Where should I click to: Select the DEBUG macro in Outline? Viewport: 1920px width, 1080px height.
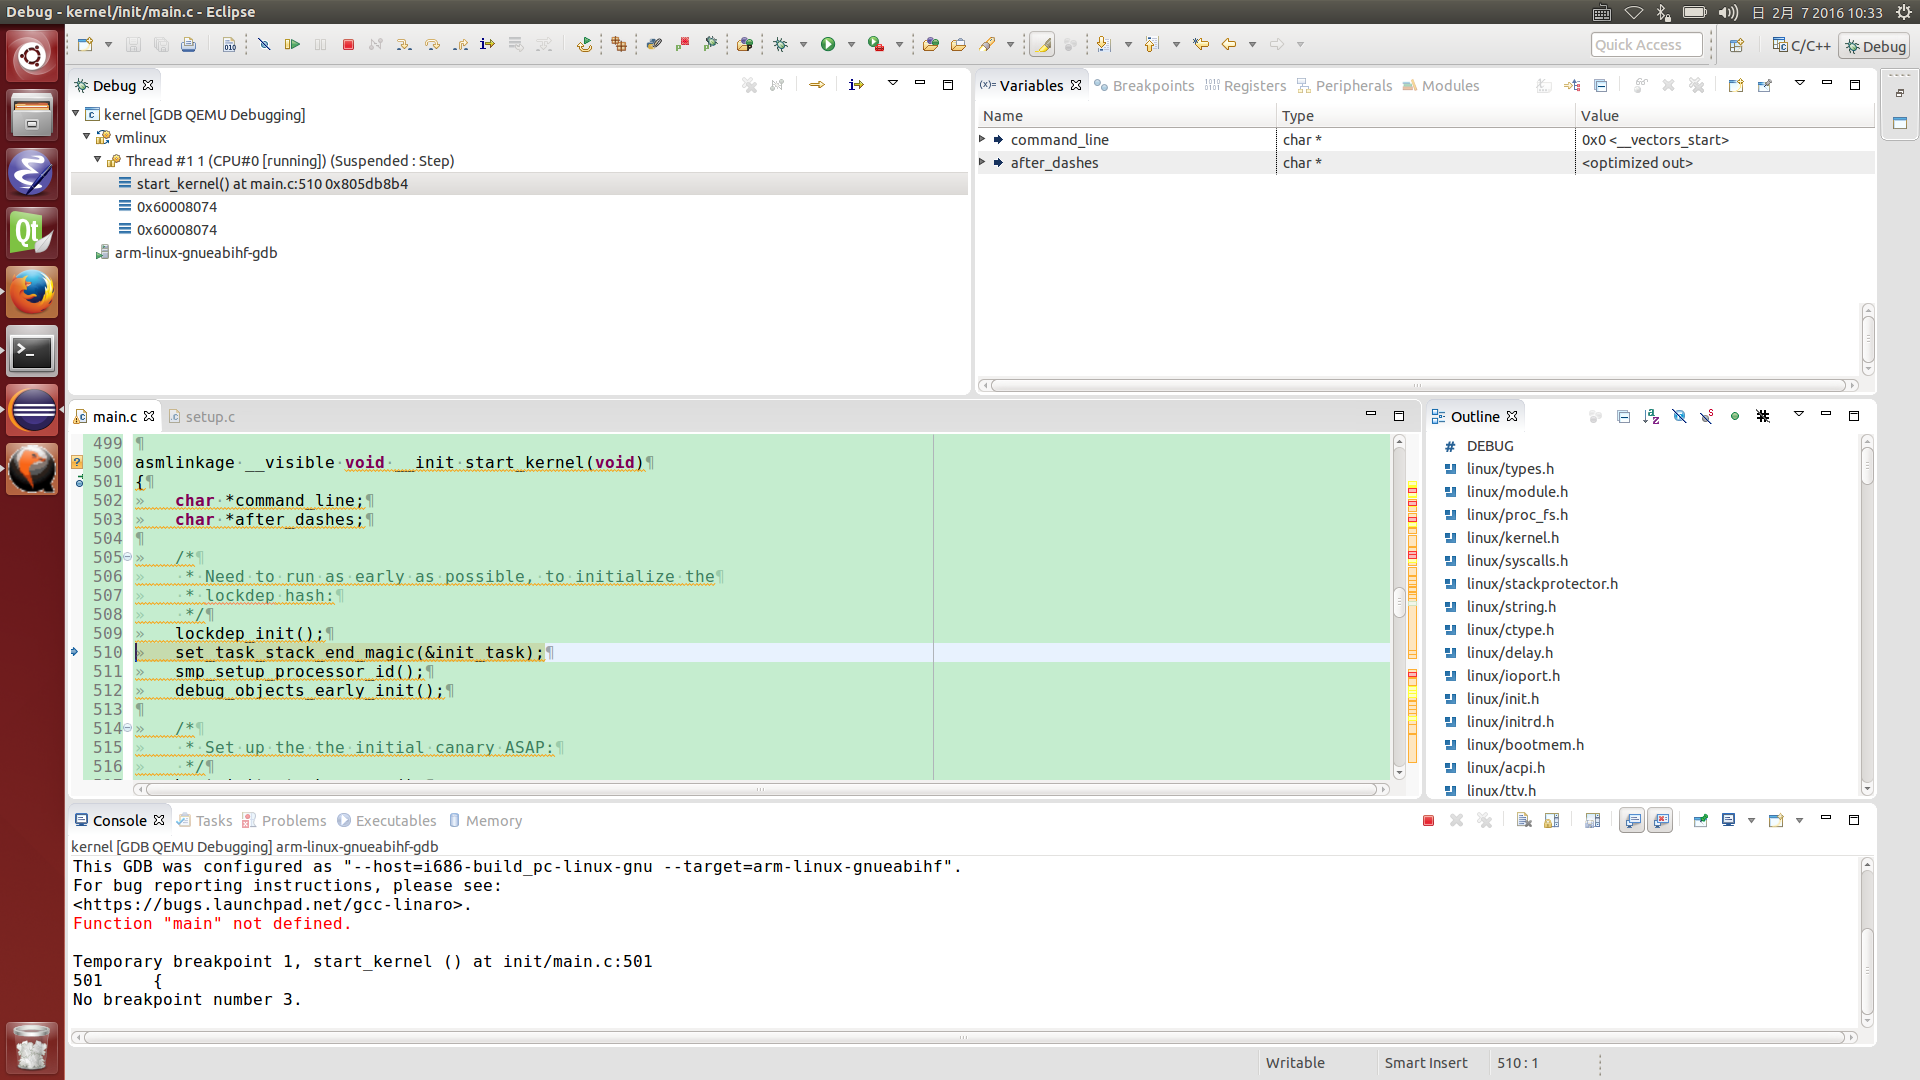click(x=1490, y=446)
